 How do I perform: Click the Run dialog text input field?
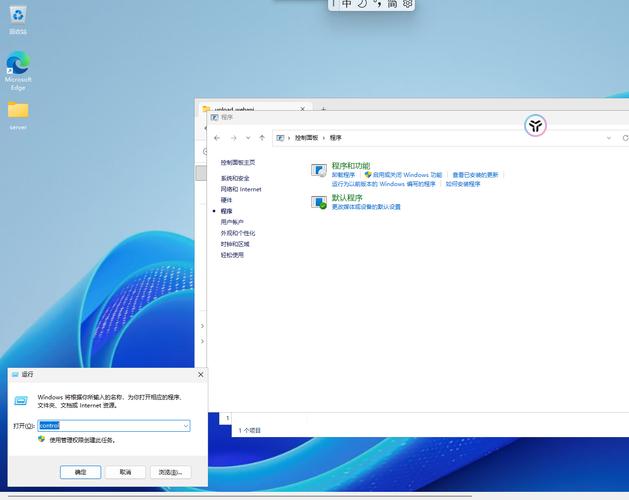coord(110,426)
